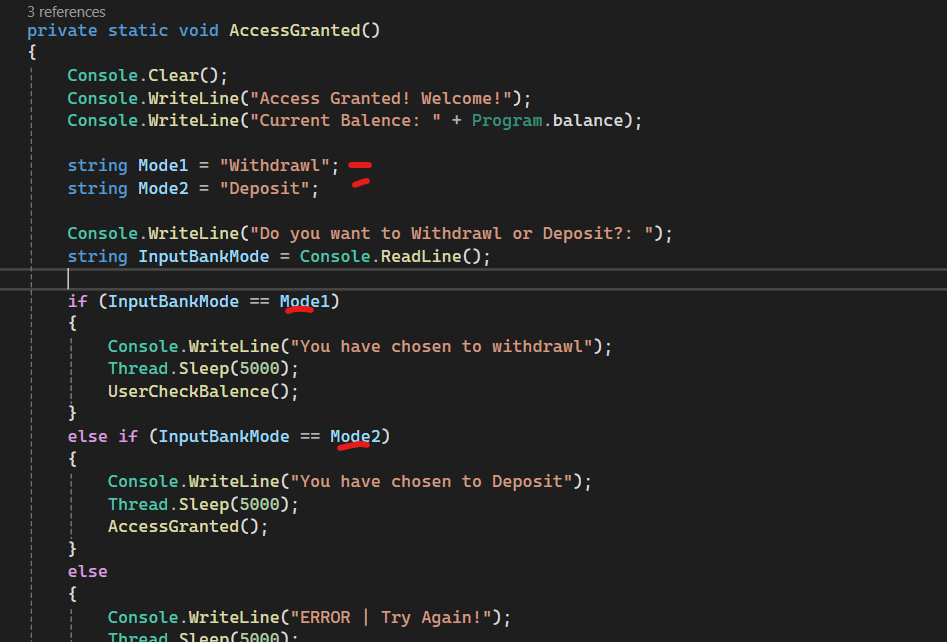The height and width of the screenshot is (642, 947).
Task: Click the "void" return type keyword
Action: 199,31
